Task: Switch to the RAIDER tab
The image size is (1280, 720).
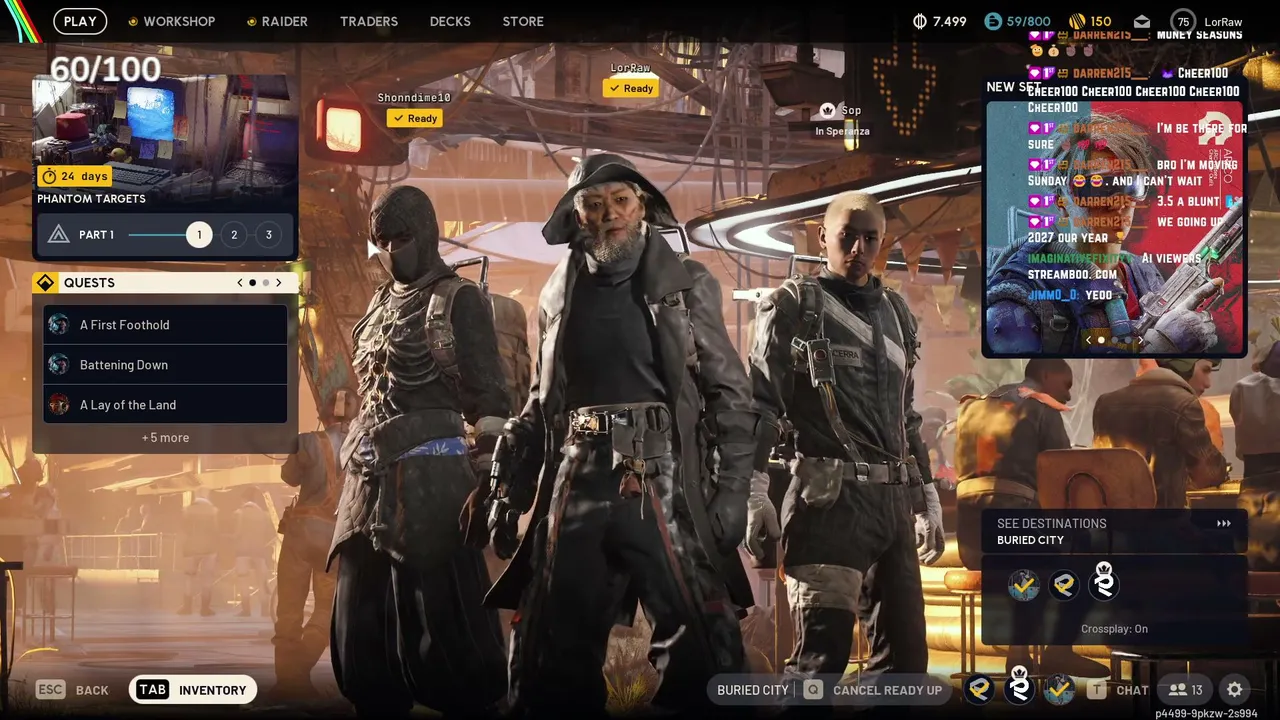Action: (x=277, y=21)
